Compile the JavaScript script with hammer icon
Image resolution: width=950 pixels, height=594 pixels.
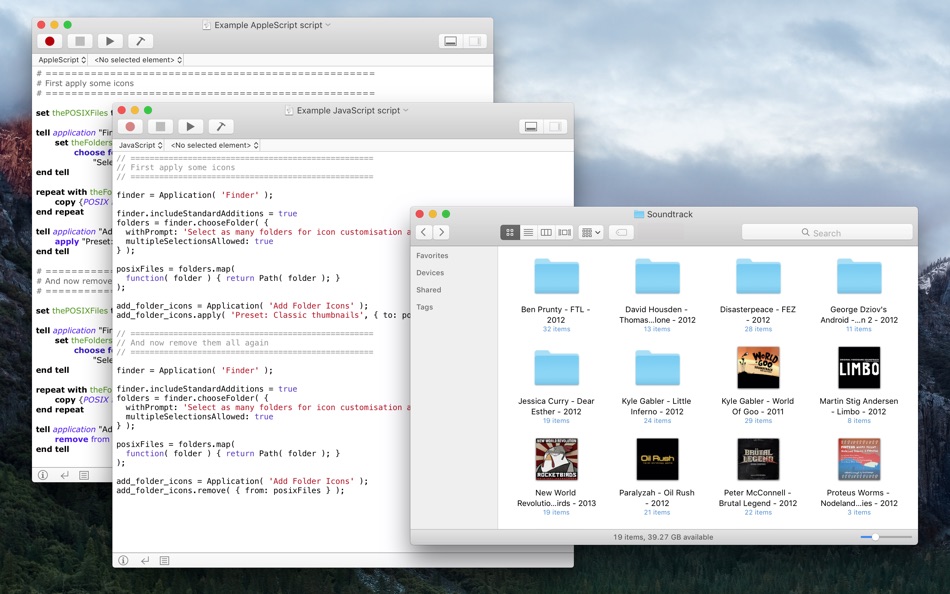221,127
